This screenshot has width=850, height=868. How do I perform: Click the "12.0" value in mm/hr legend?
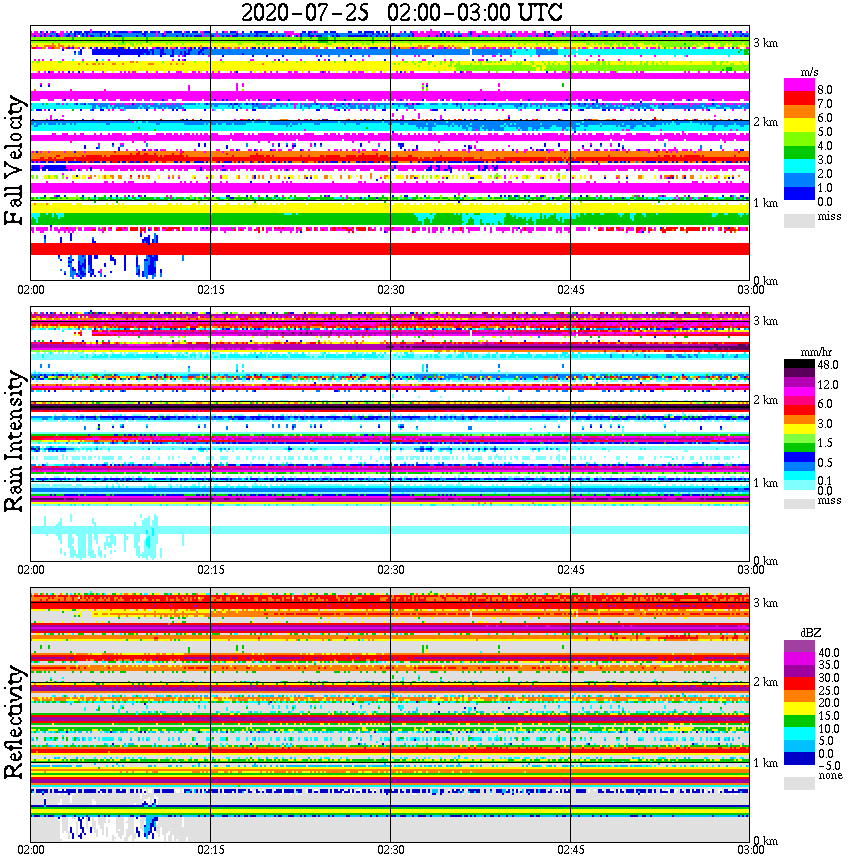click(828, 384)
